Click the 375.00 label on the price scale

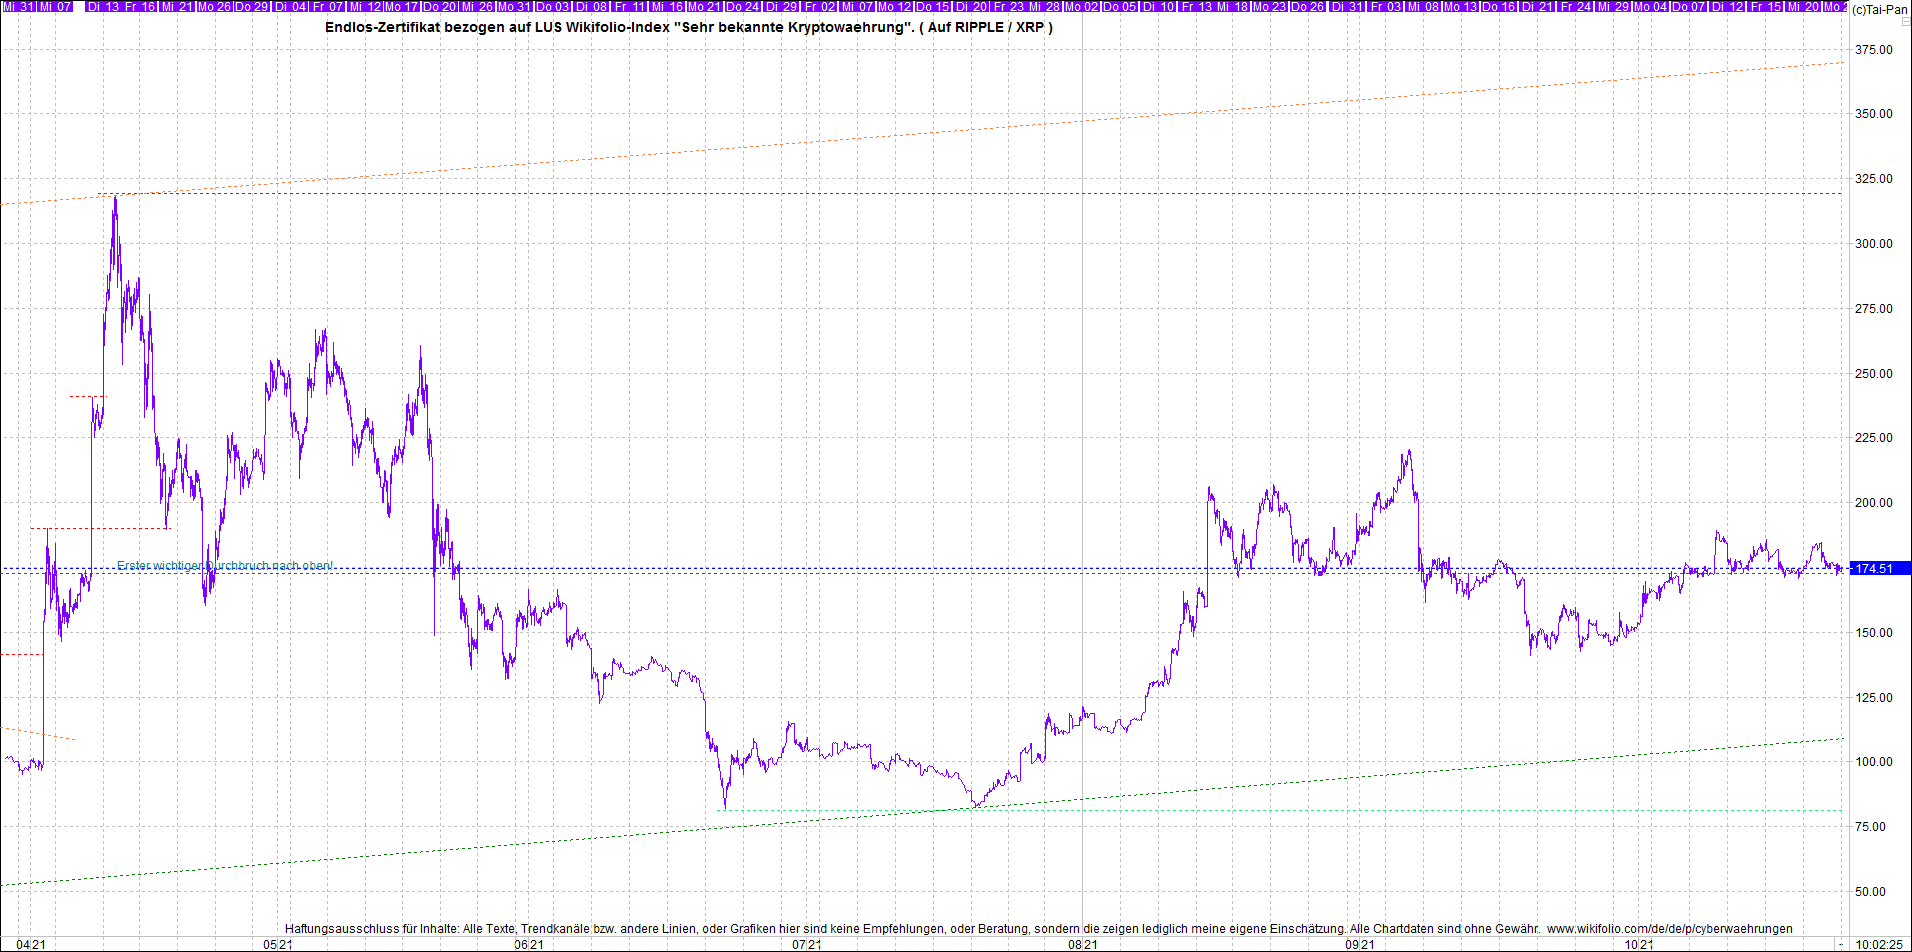tap(1873, 50)
